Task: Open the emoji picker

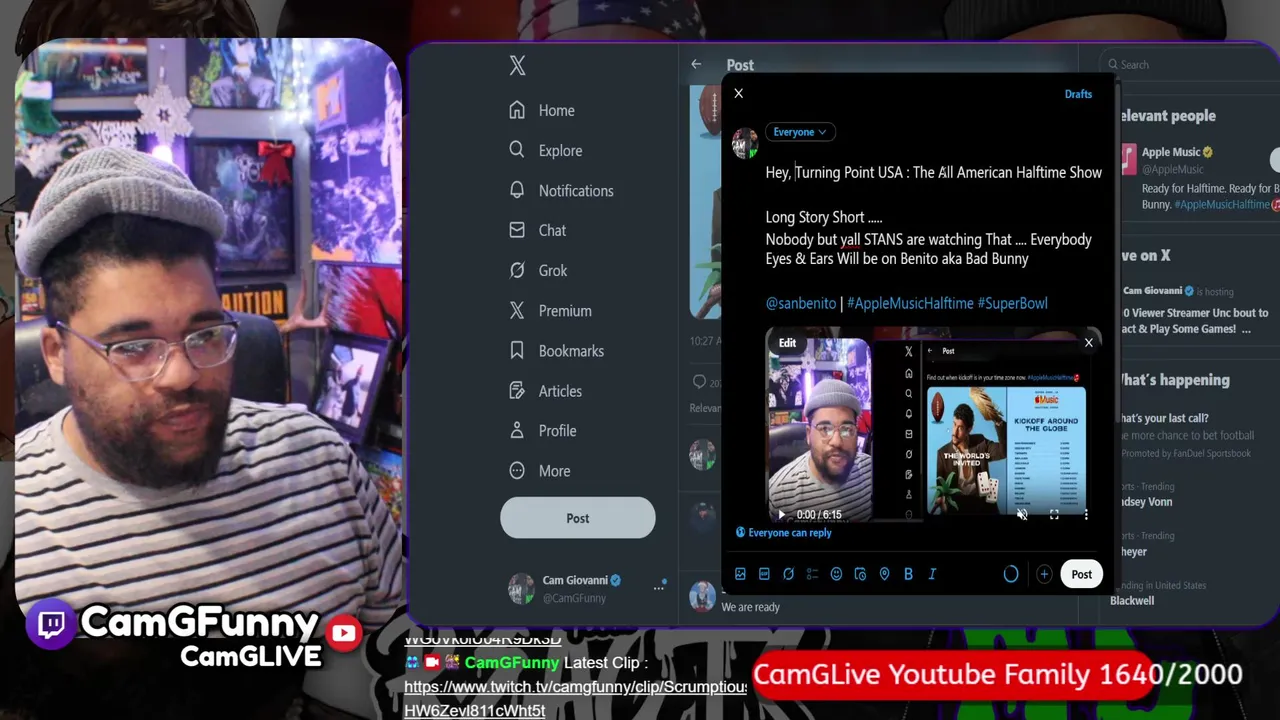Action: (x=836, y=574)
